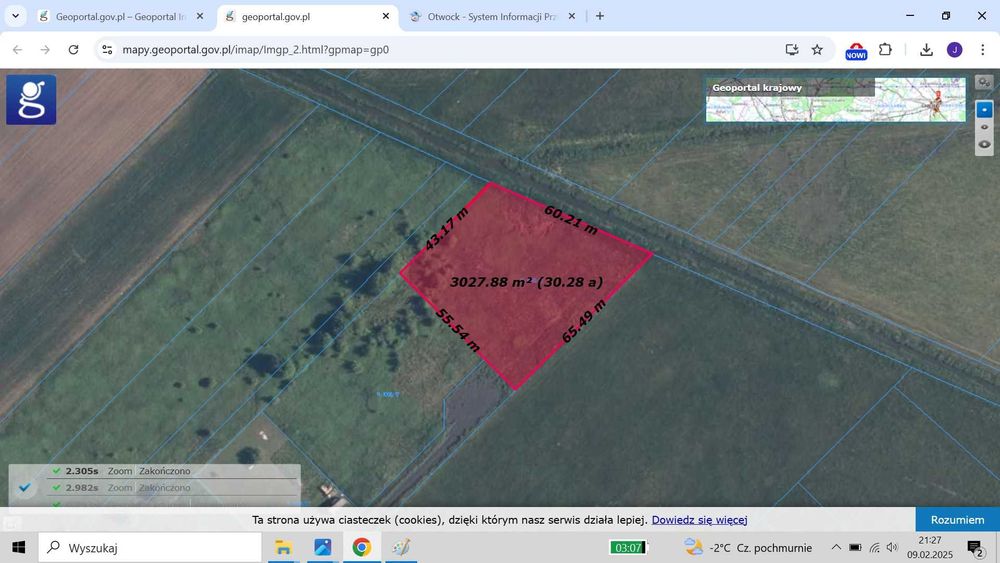Select the smallest panel size option

(x=984, y=109)
